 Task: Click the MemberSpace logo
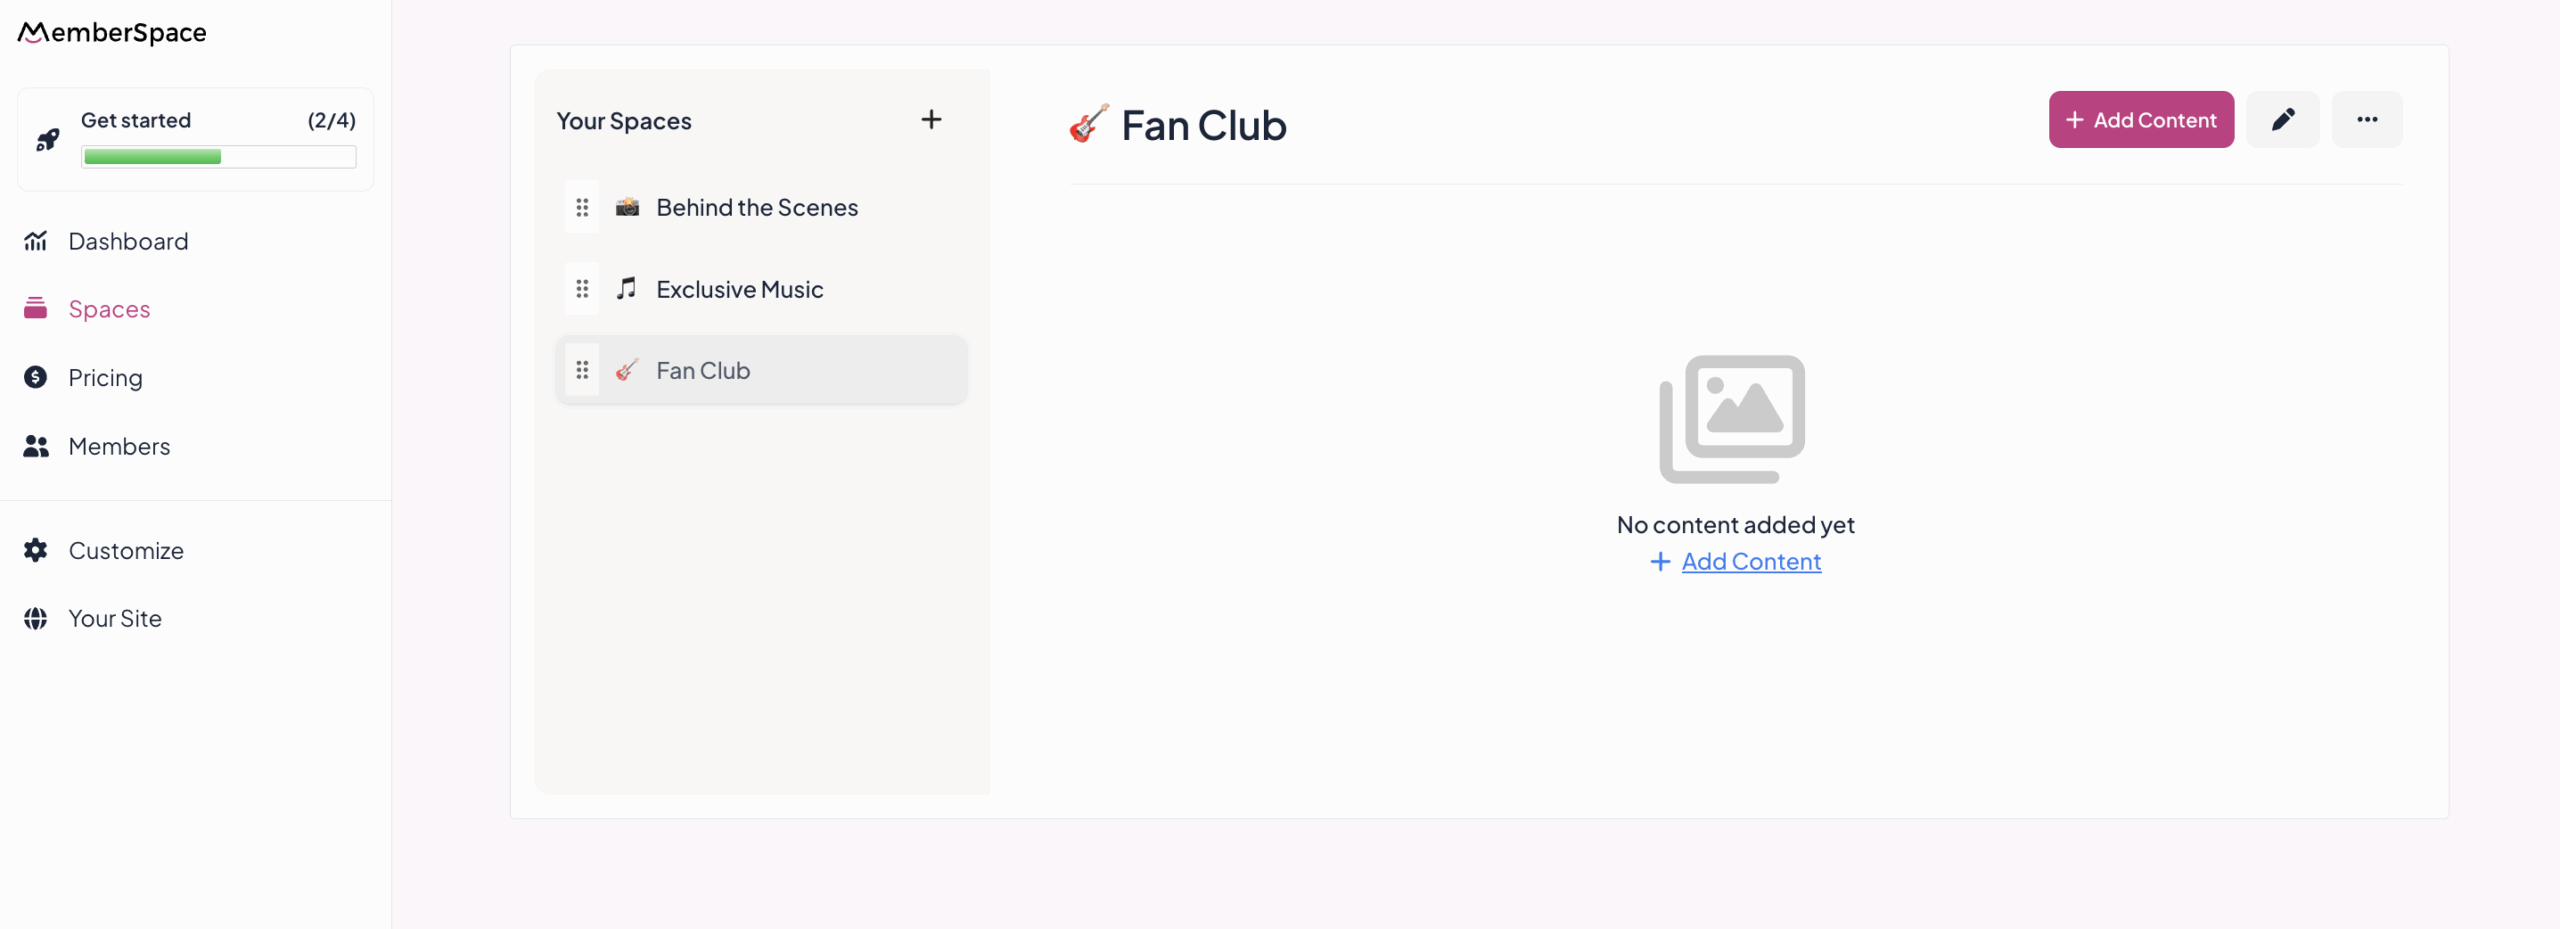pyautogui.click(x=112, y=33)
